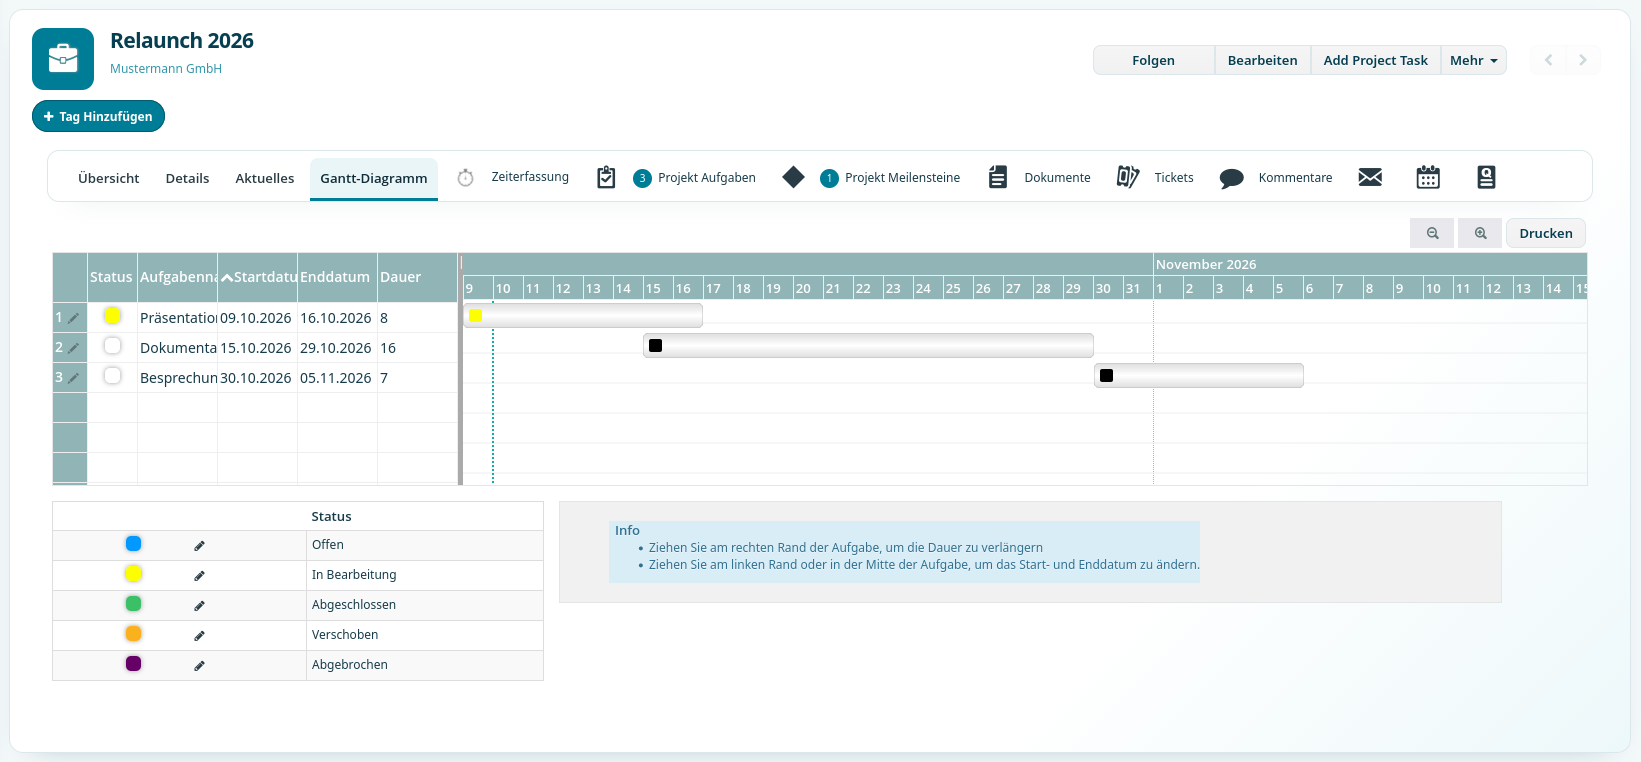Click the zoom in magnifier button
Screen dimensions: 1641x762
tap(1480, 233)
